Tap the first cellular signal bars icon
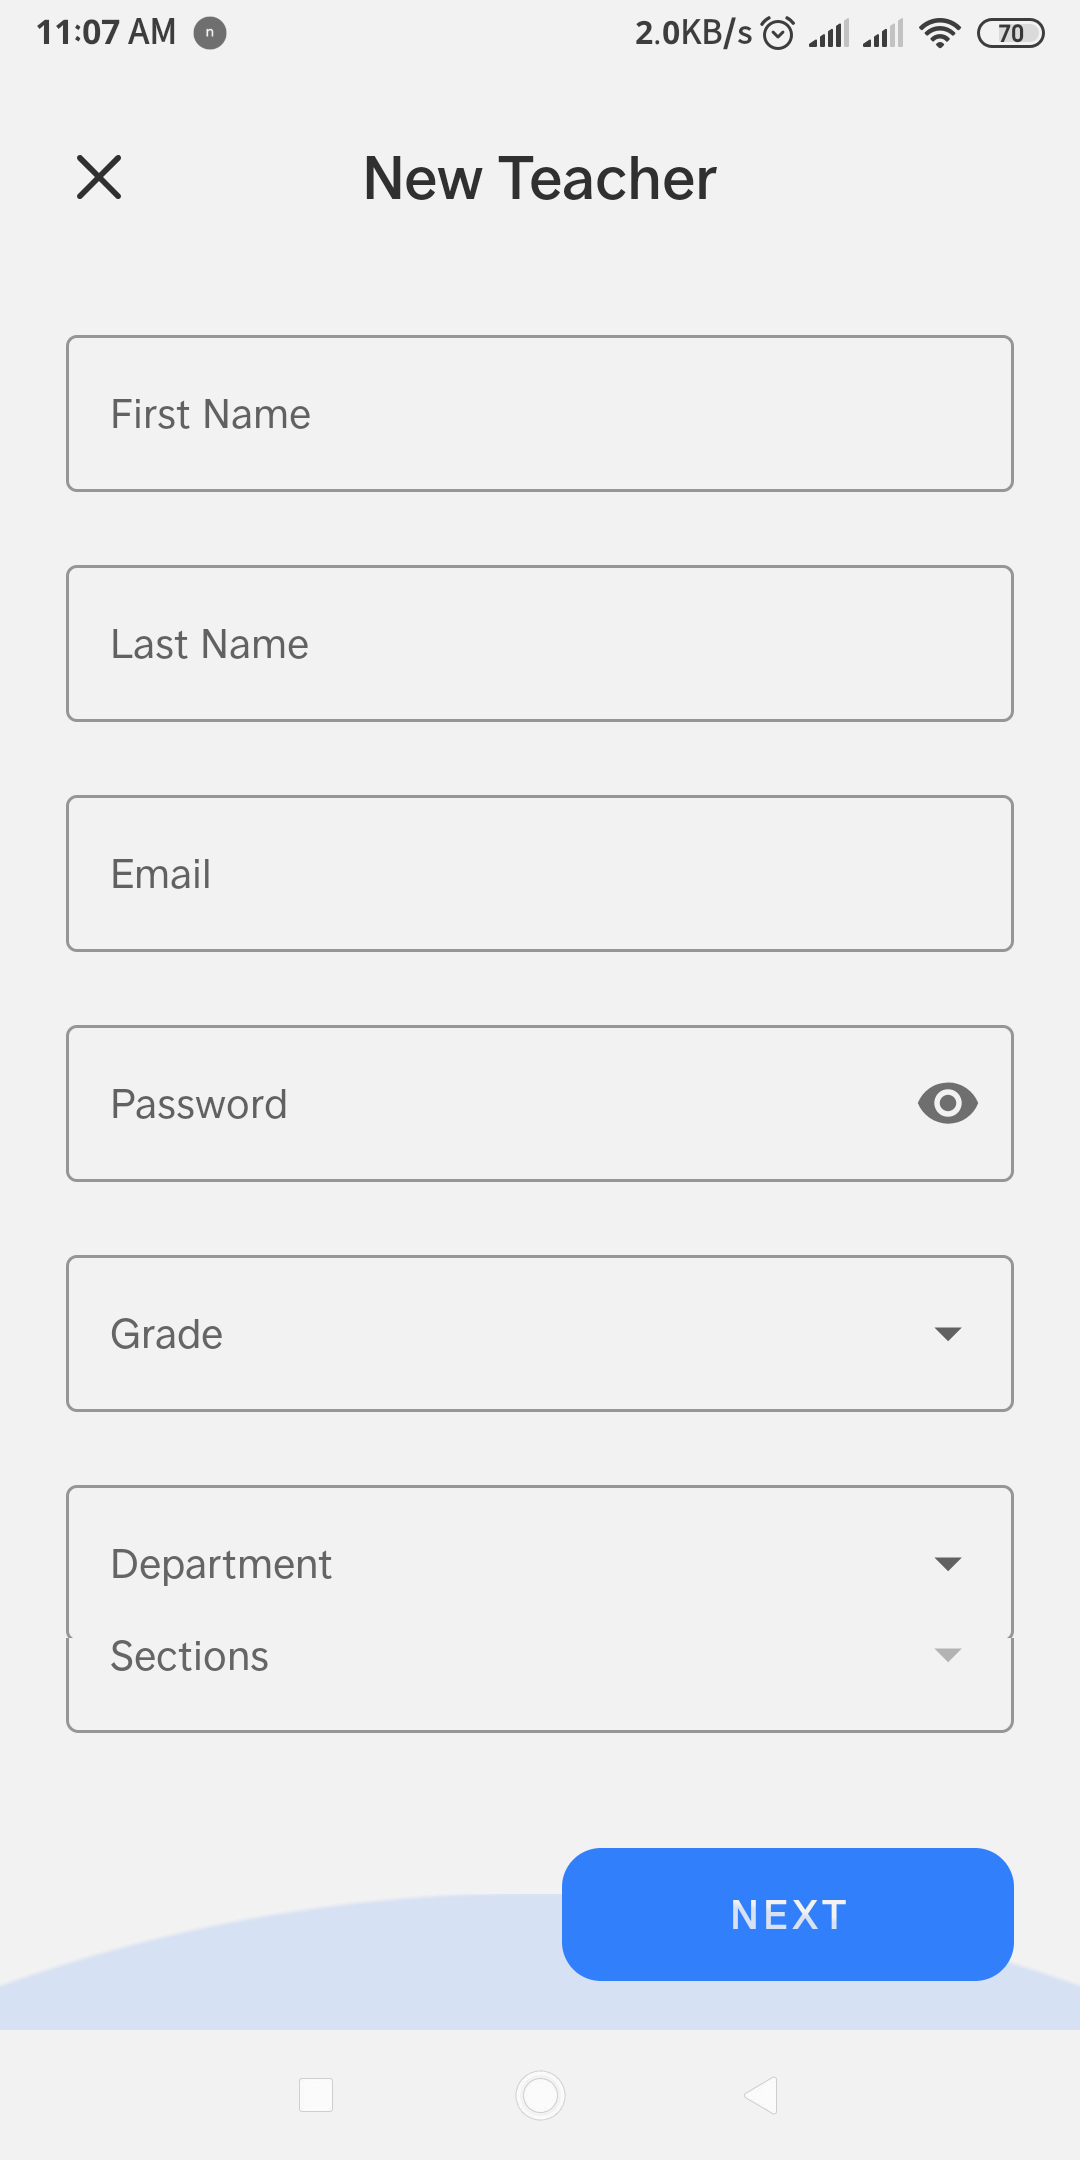 pyautogui.click(x=829, y=33)
